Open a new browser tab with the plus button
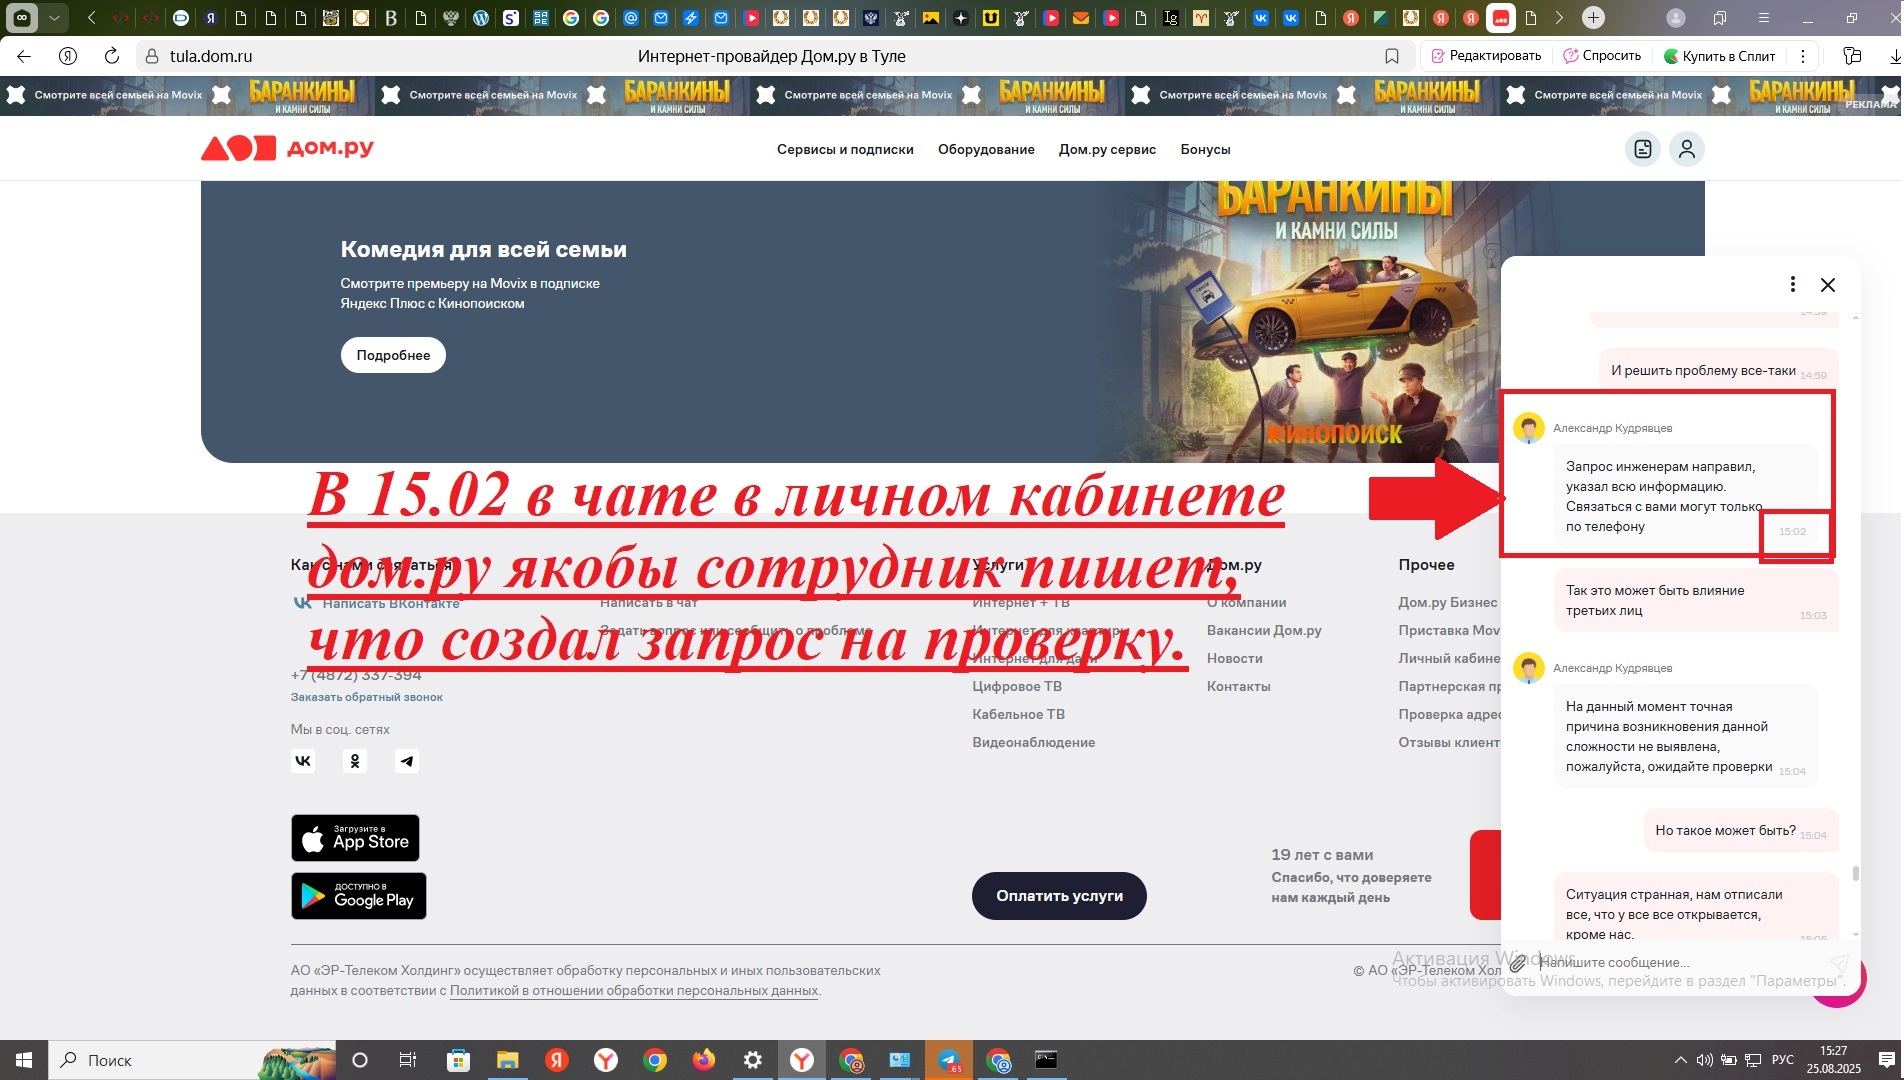This screenshot has height=1080, width=1904. click(x=1594, y=18)
